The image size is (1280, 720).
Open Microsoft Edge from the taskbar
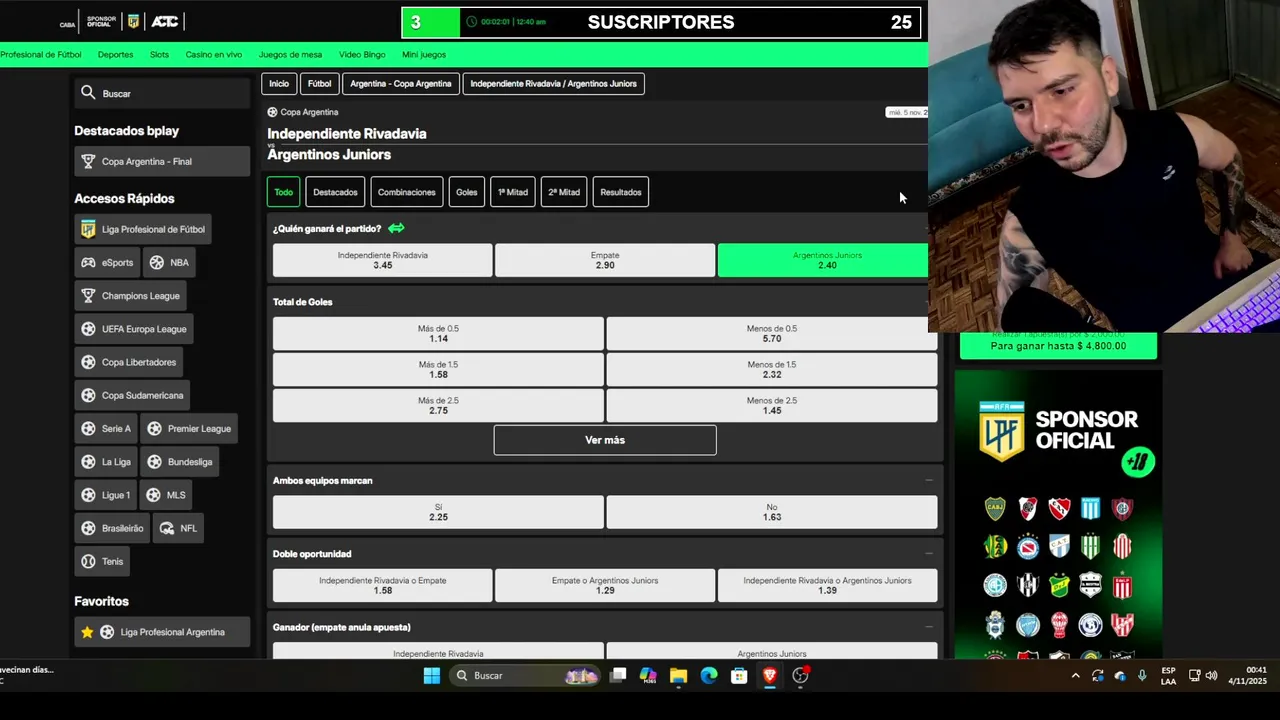pos(709,676)
